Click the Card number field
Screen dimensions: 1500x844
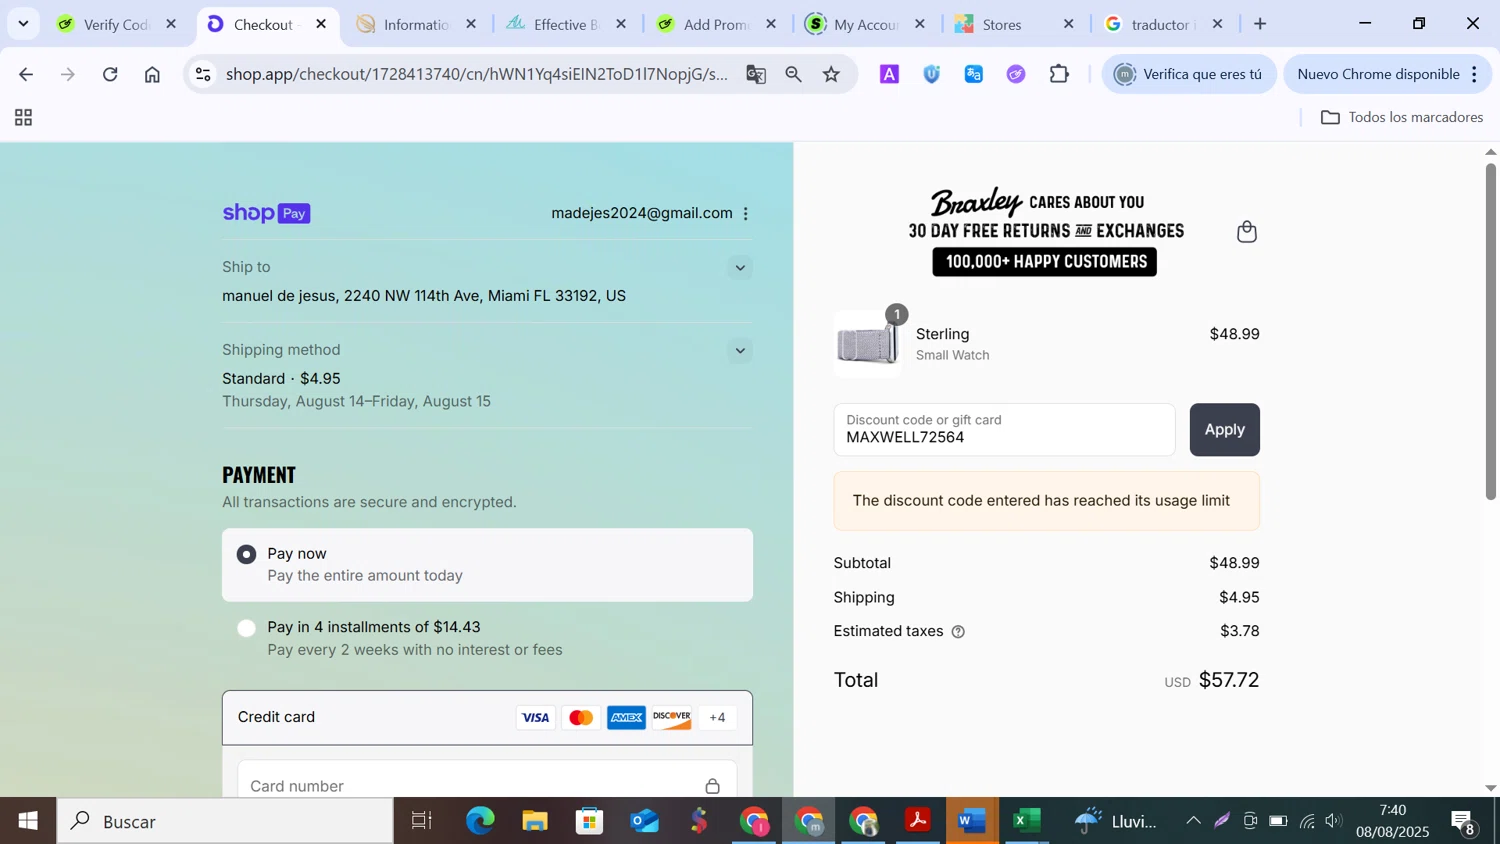point(487,780)
